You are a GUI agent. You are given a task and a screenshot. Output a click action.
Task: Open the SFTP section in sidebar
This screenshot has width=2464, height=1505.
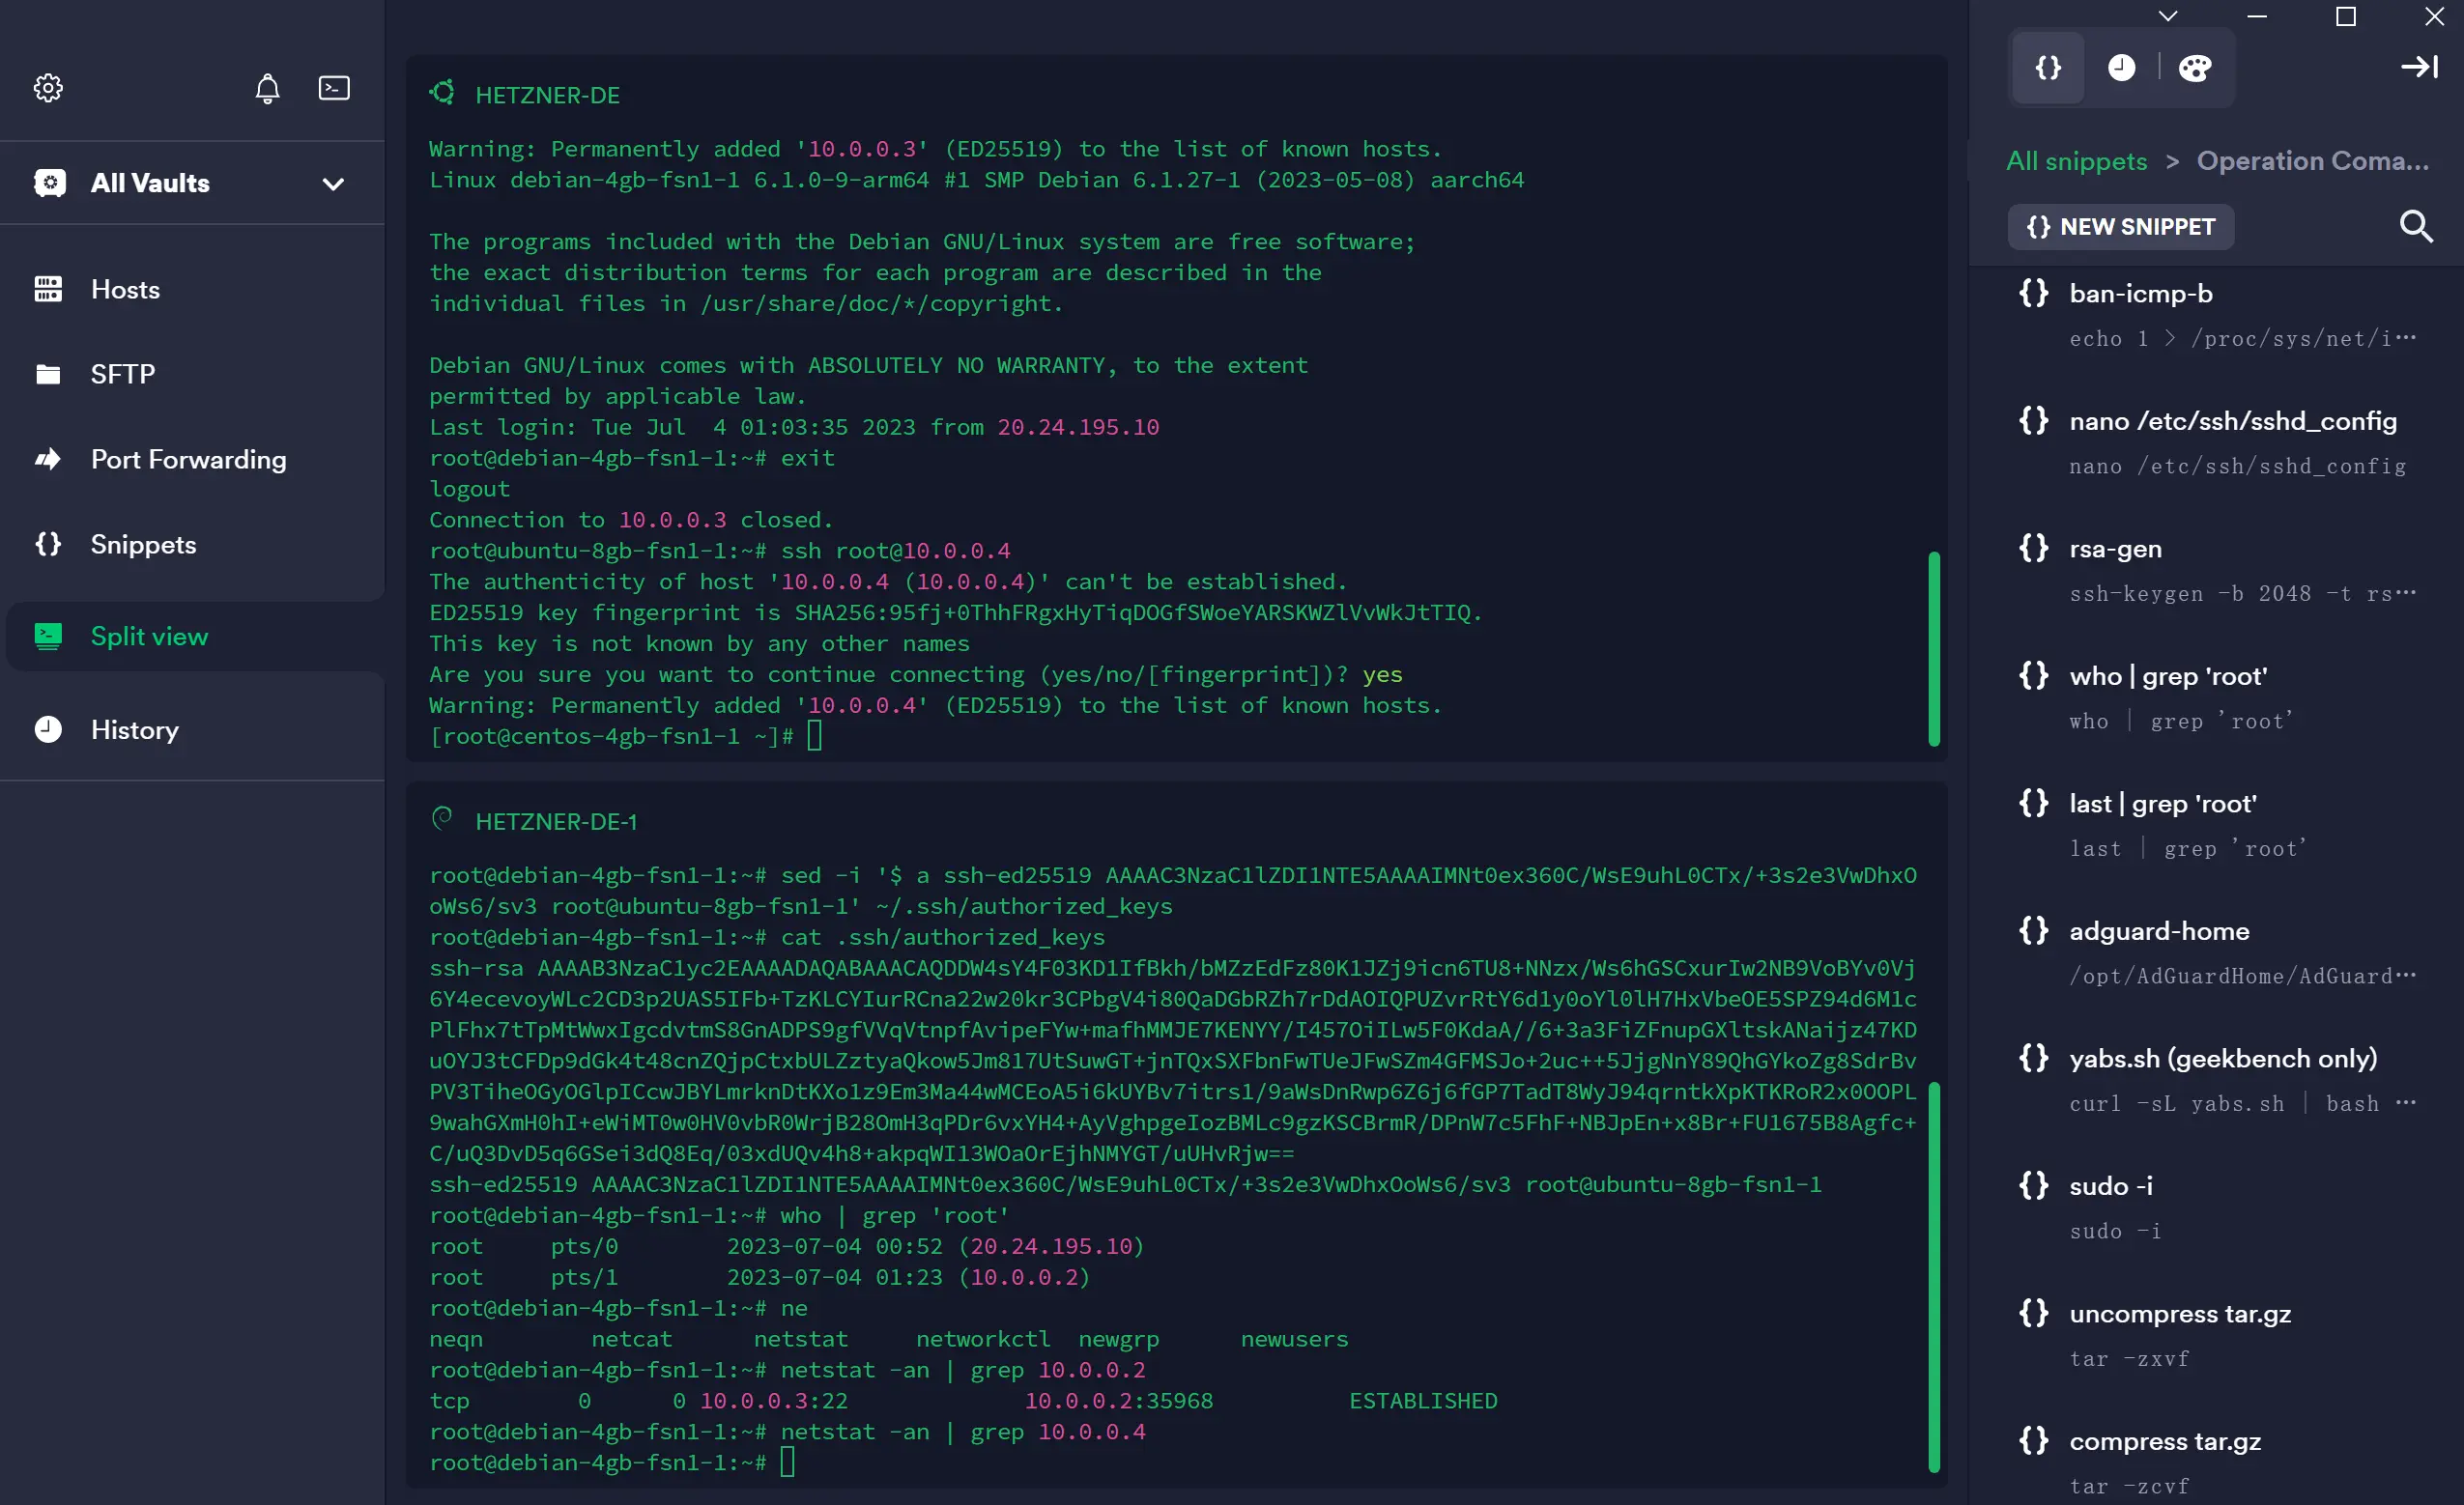(x=122, y=373)
